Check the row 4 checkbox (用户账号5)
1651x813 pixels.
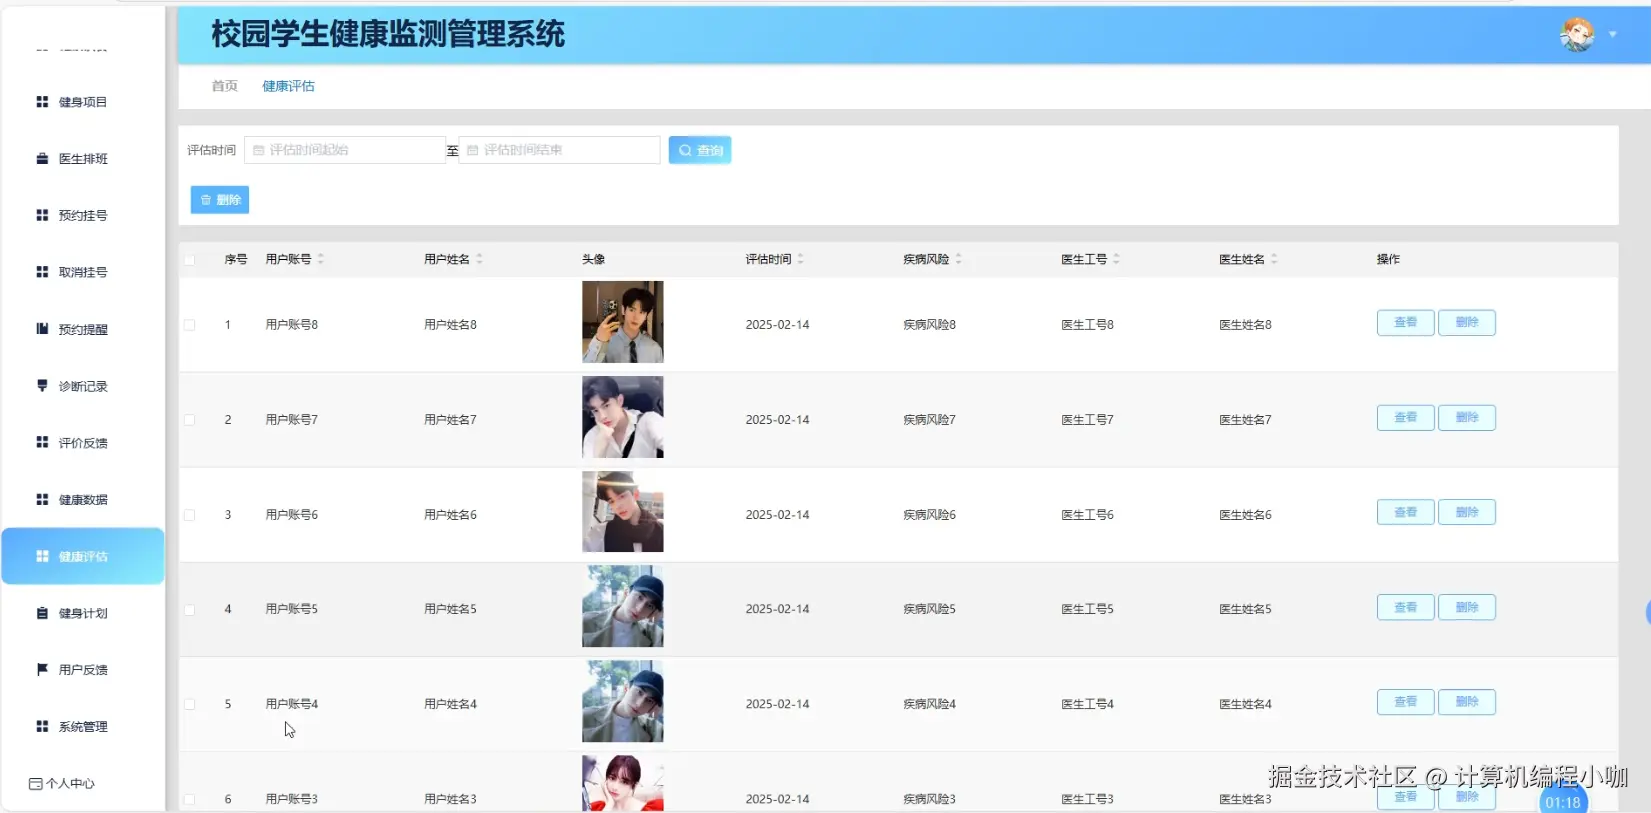pos(190,609)
